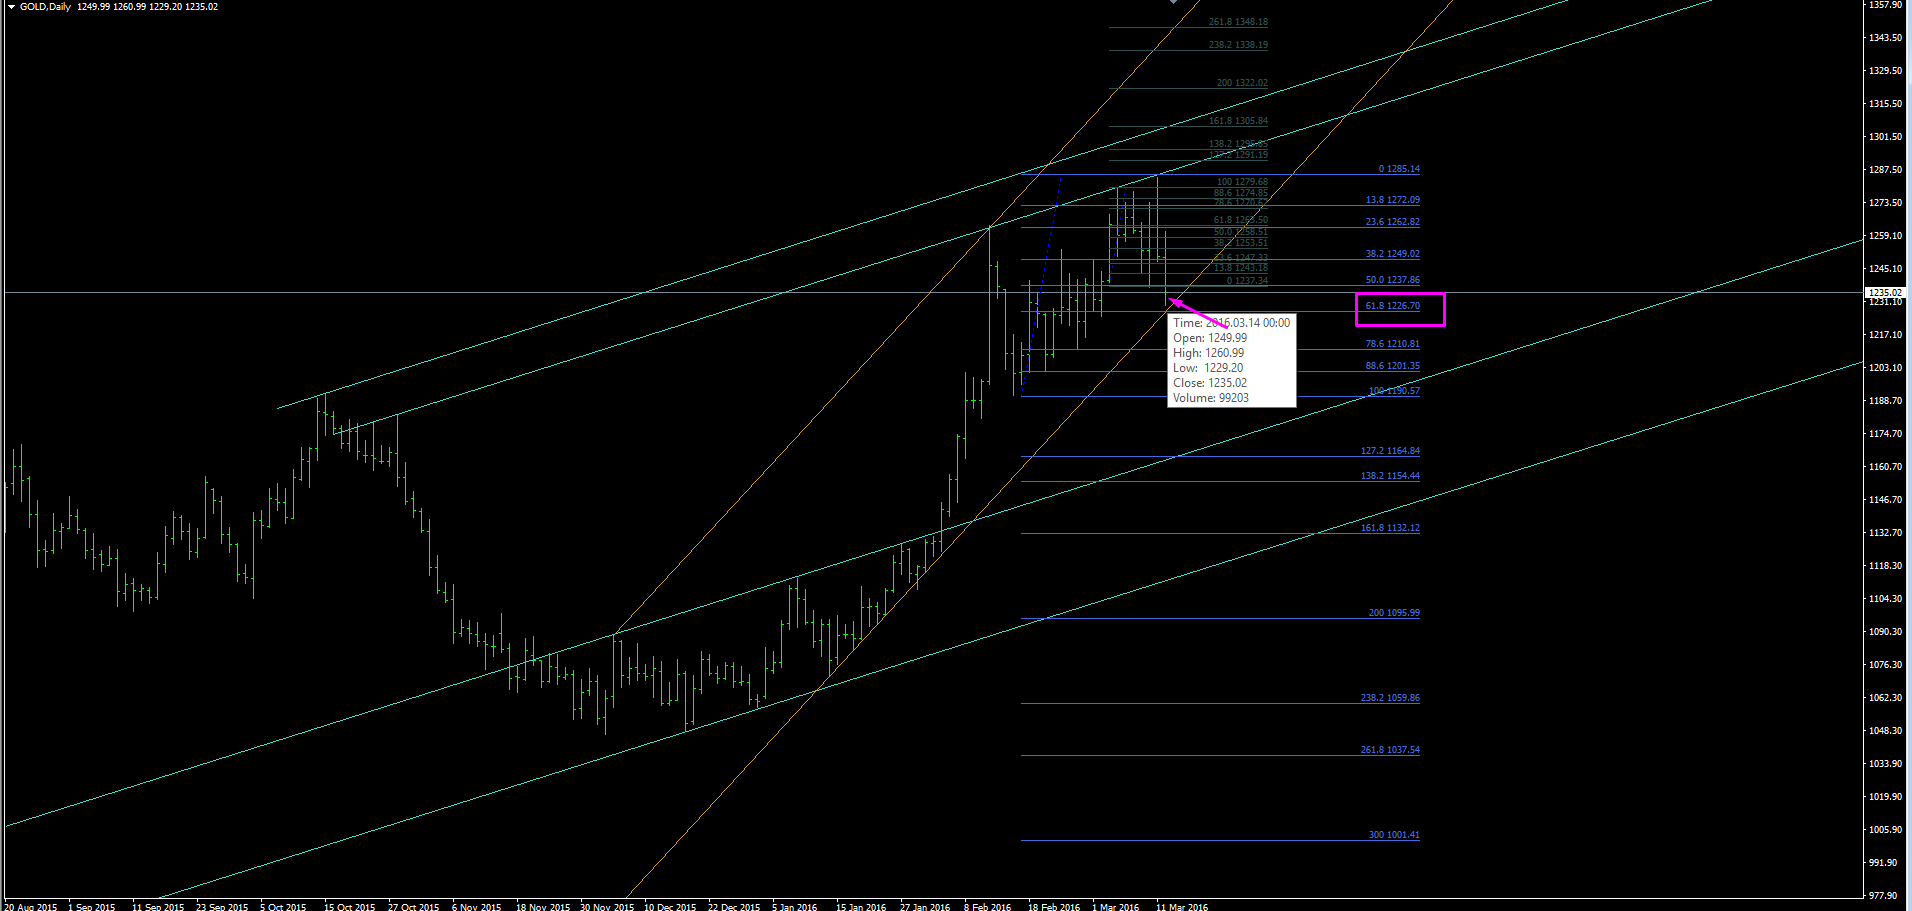Select the 6 Nov 2015 date label
This screenshot has height=911, width=1912.
click(x=477, y=907)
